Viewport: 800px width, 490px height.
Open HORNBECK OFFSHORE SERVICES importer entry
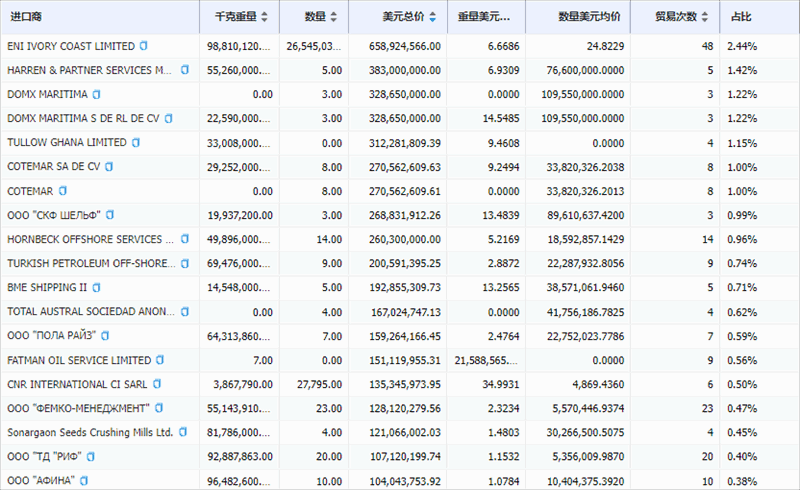point(90,239)
